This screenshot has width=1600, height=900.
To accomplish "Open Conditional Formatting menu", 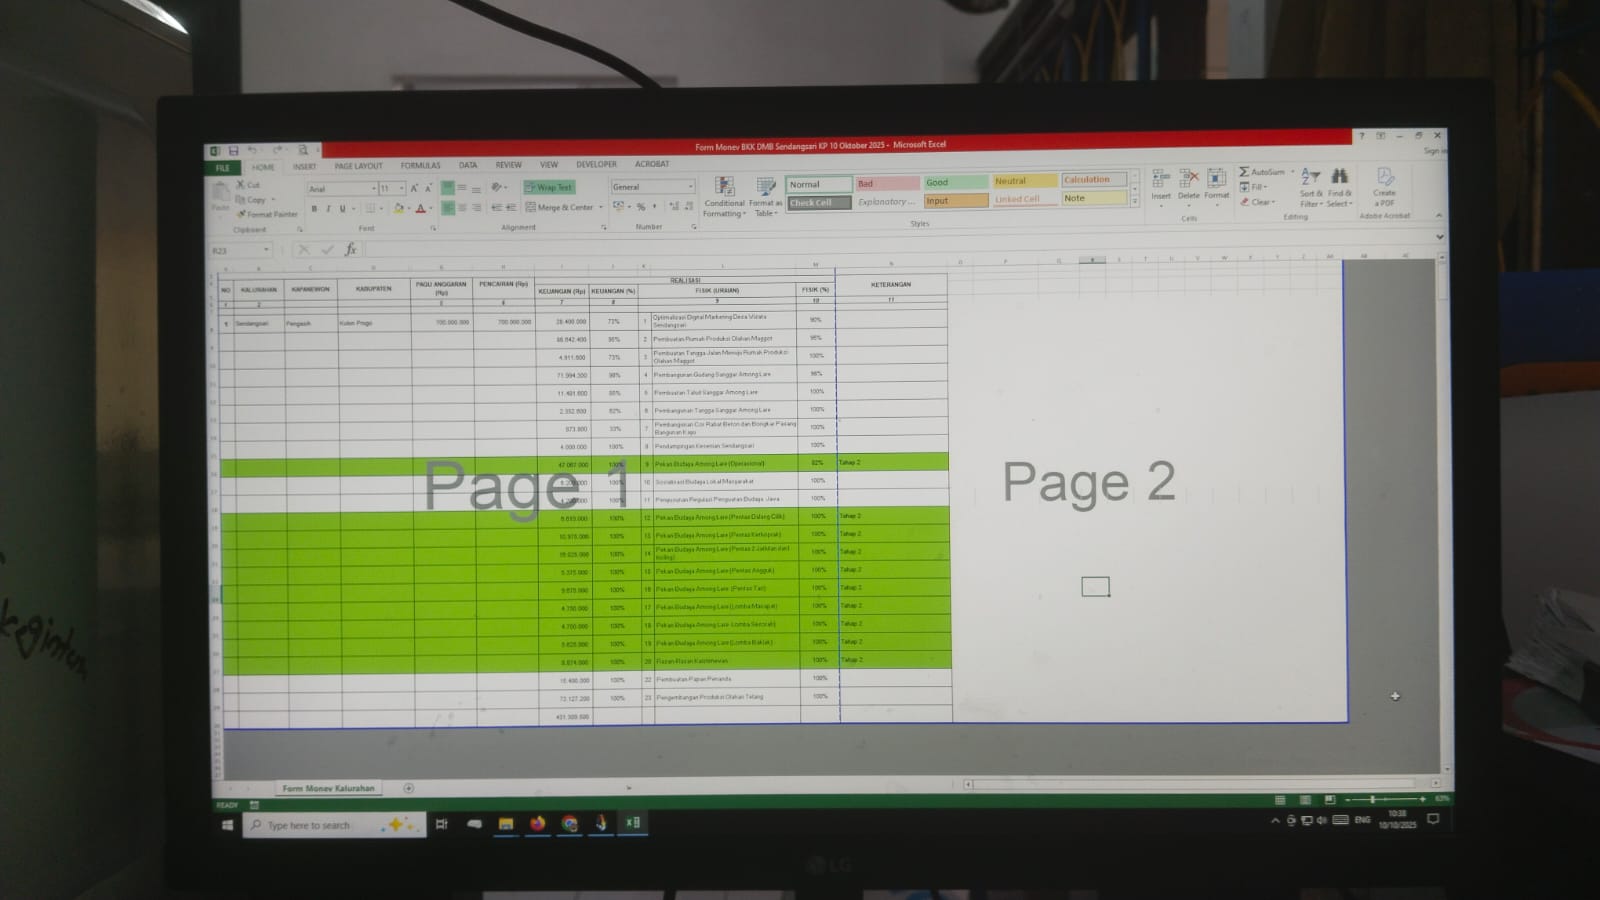I will point(724,196).
